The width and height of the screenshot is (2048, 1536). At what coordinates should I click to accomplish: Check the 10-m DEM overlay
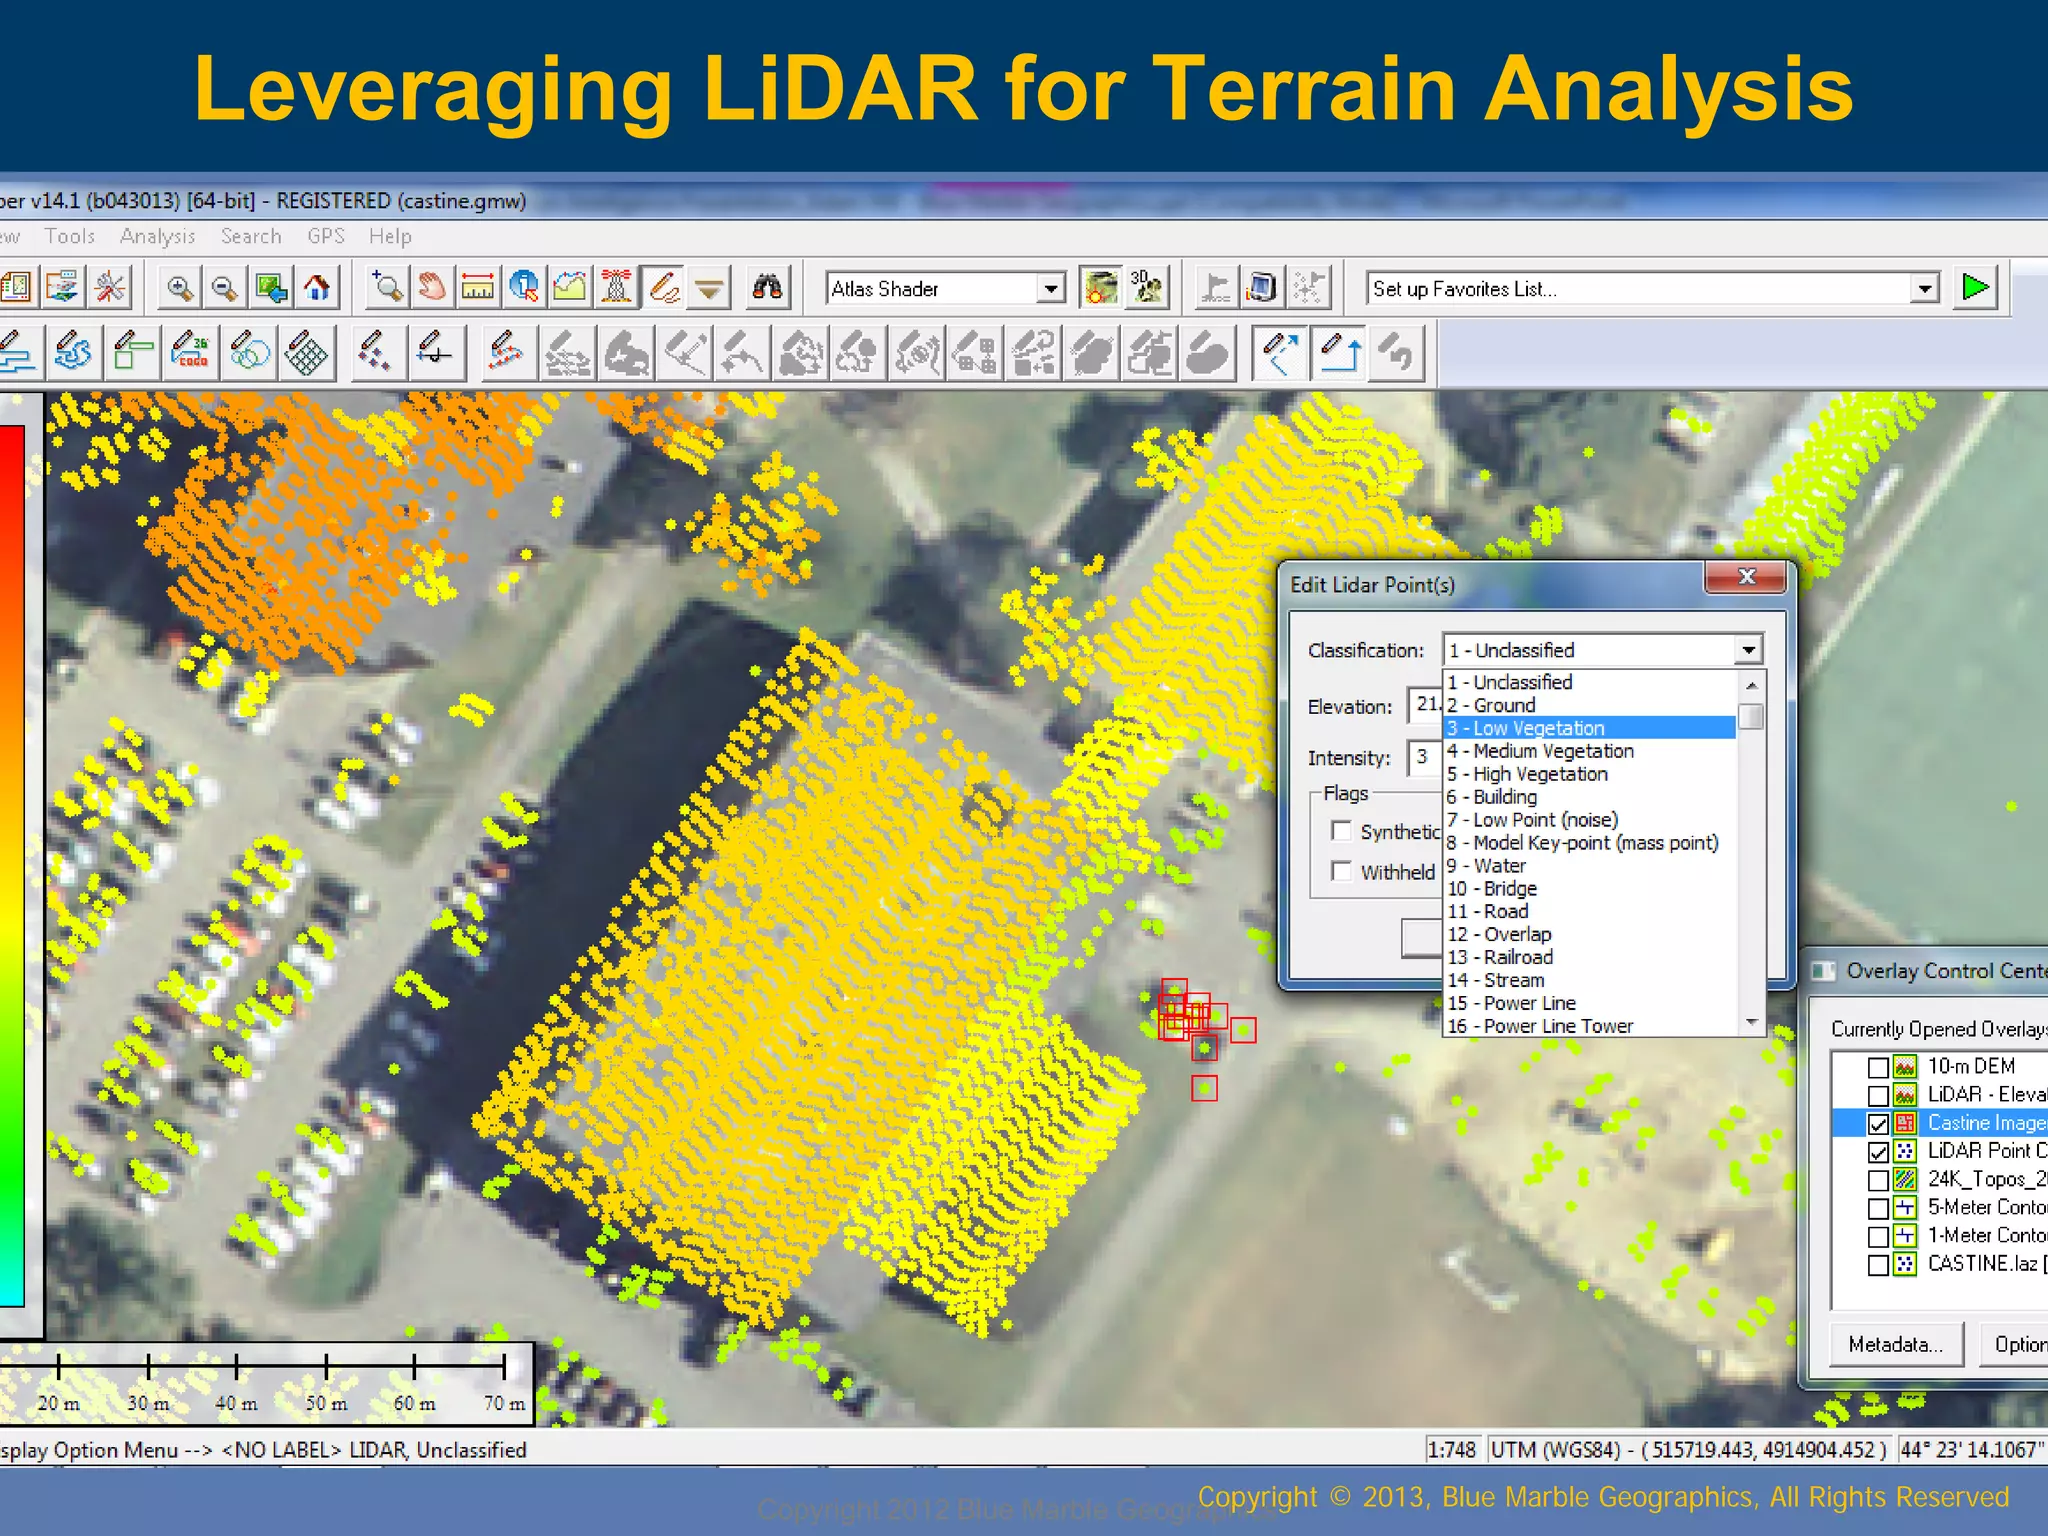click(x=1879, y=1067)
